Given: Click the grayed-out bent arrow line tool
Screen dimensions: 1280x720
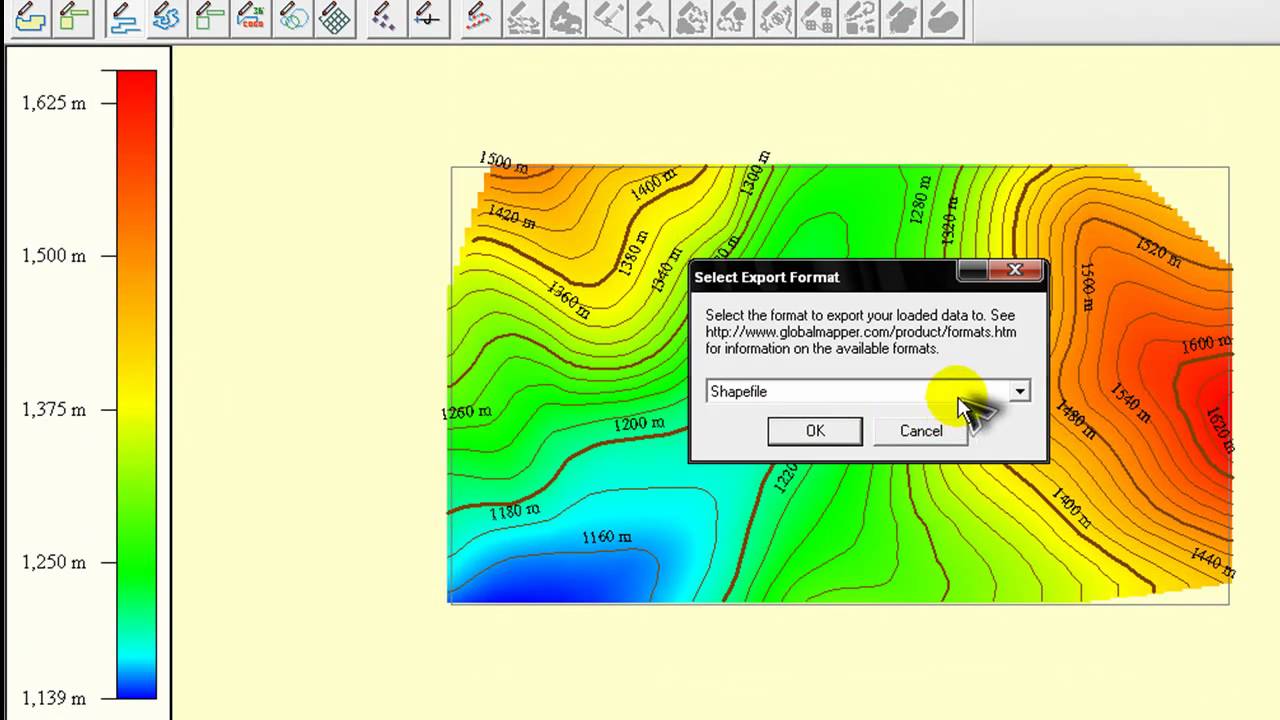Looking at the screenshot, I should (x=649, y=17).
